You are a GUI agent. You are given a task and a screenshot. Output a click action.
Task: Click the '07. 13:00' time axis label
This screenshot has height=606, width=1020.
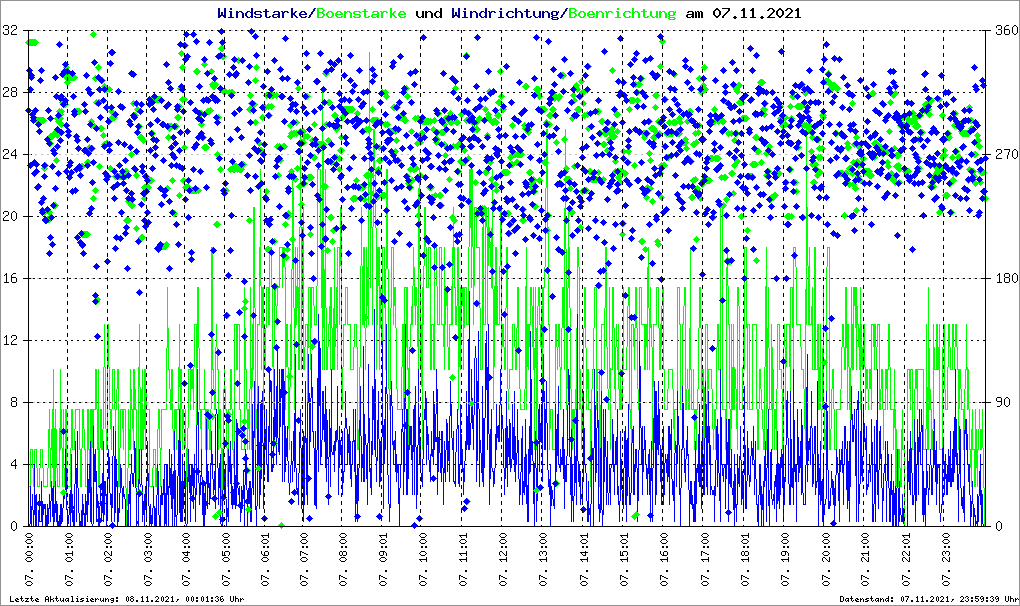pyautogui.click(x=543, y=559)
